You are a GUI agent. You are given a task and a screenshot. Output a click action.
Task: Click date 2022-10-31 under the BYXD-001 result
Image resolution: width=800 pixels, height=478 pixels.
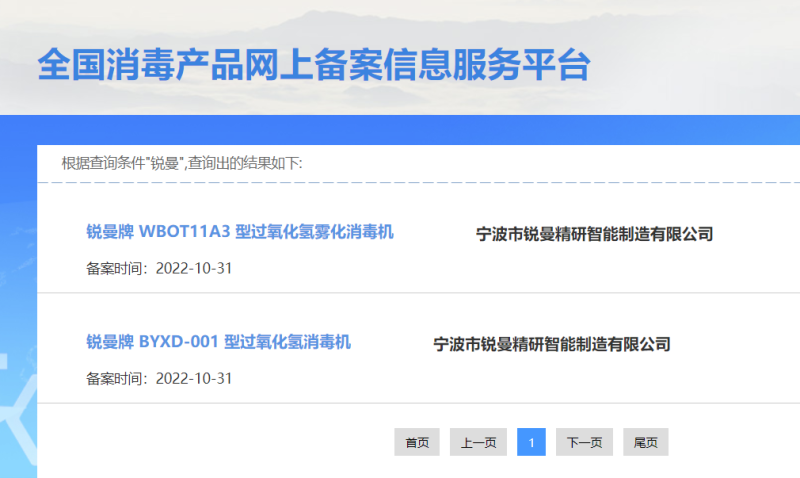[194, 378]
